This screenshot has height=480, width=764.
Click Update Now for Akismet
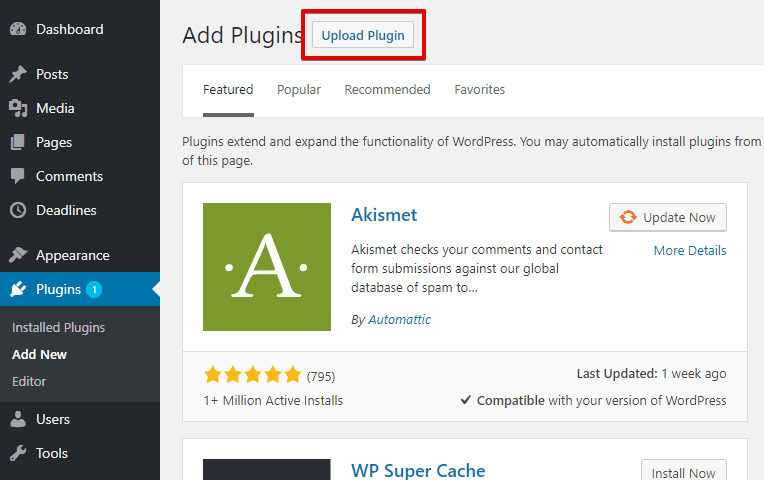(x=668, y=217)
